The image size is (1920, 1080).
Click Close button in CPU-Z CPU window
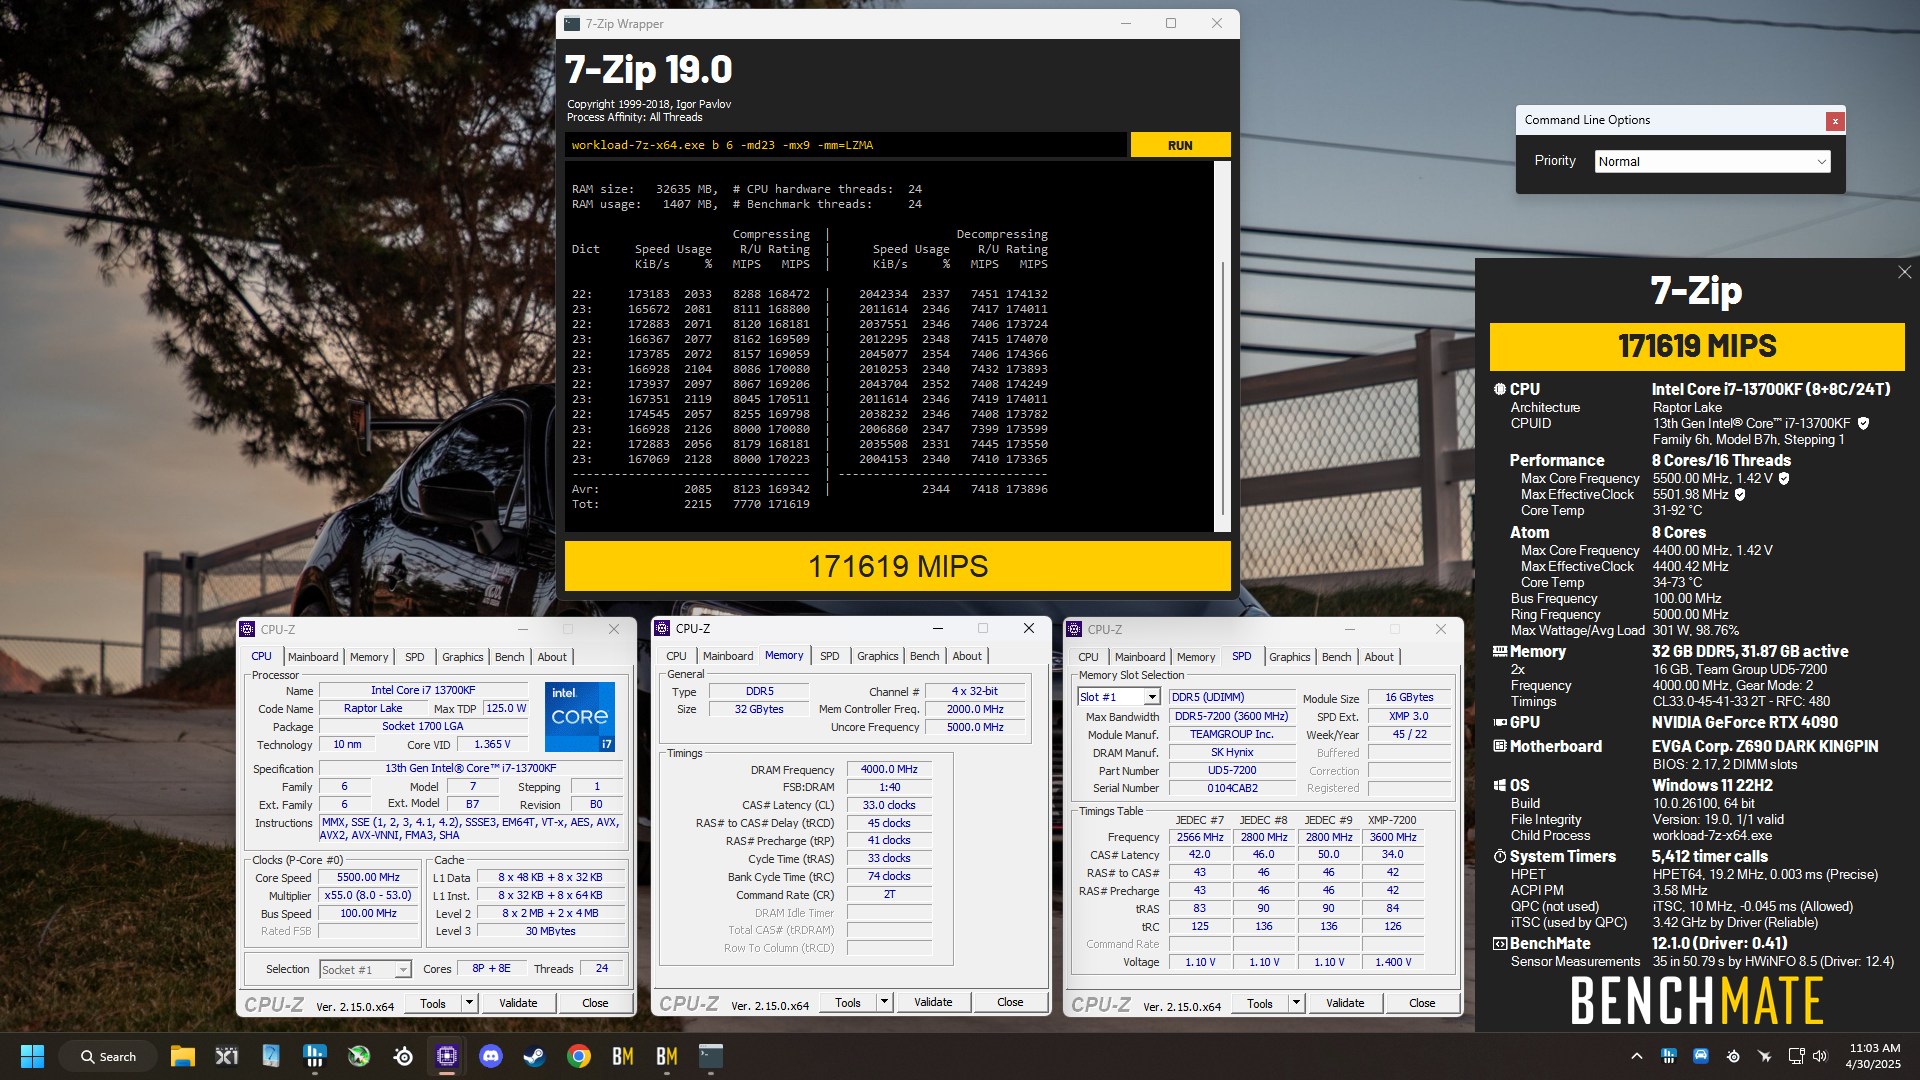click(x=595, y=1003)
